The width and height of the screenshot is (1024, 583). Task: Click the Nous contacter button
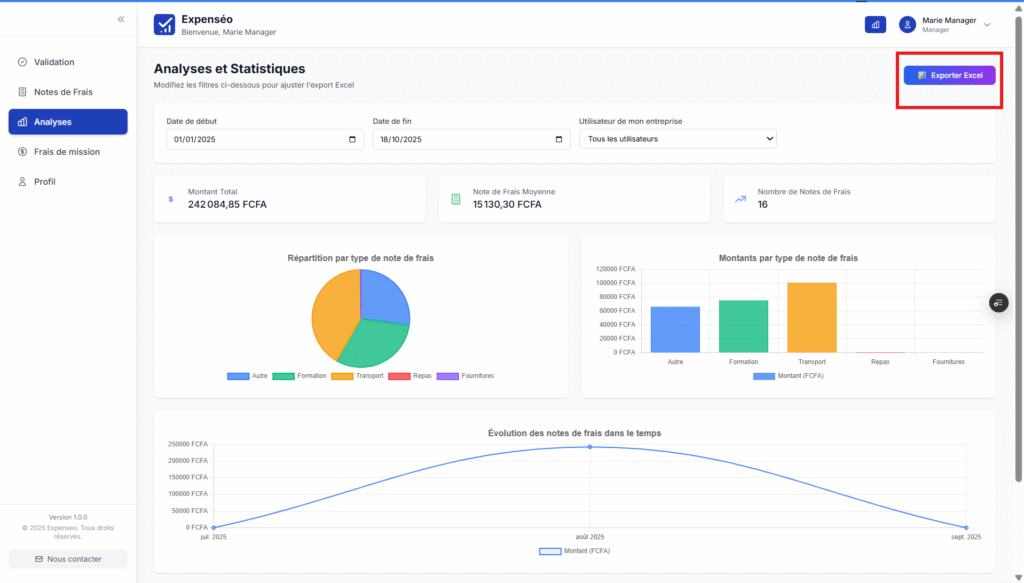click(68, 559)
